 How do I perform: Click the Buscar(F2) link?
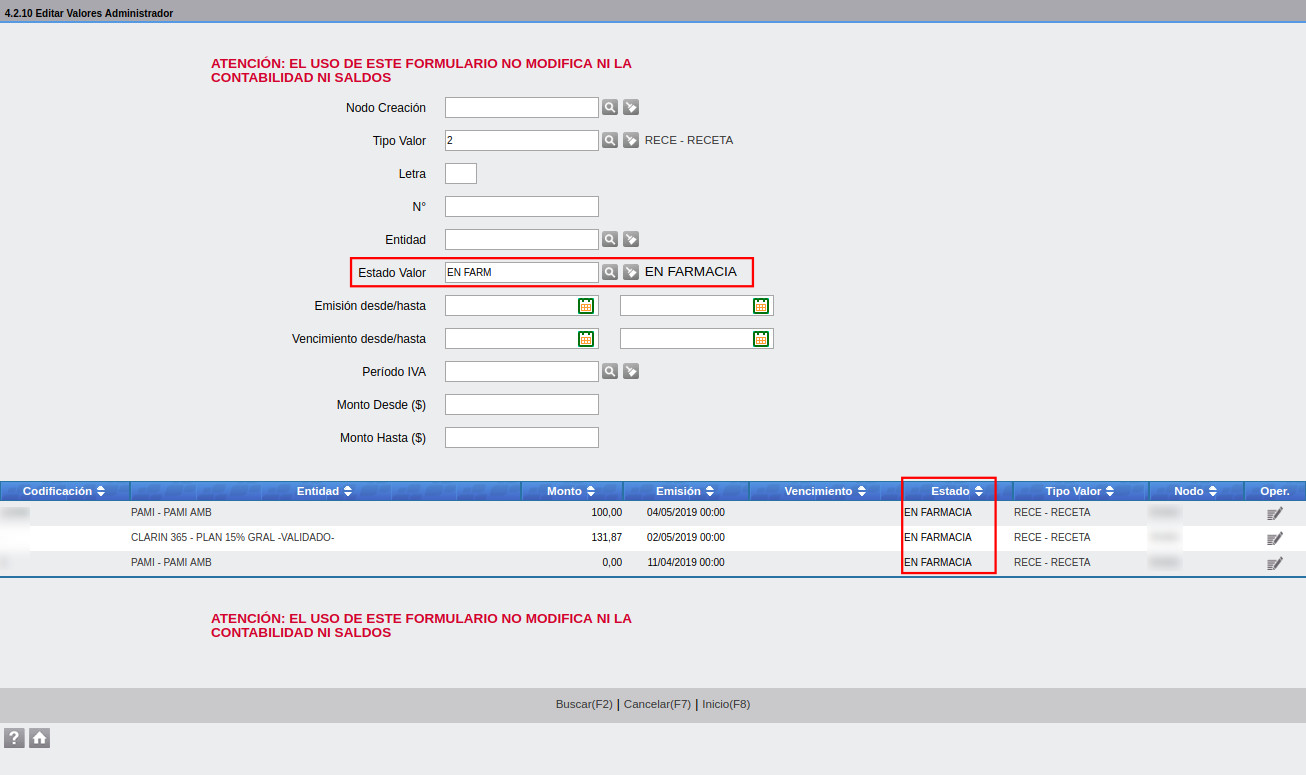(584, 704)
